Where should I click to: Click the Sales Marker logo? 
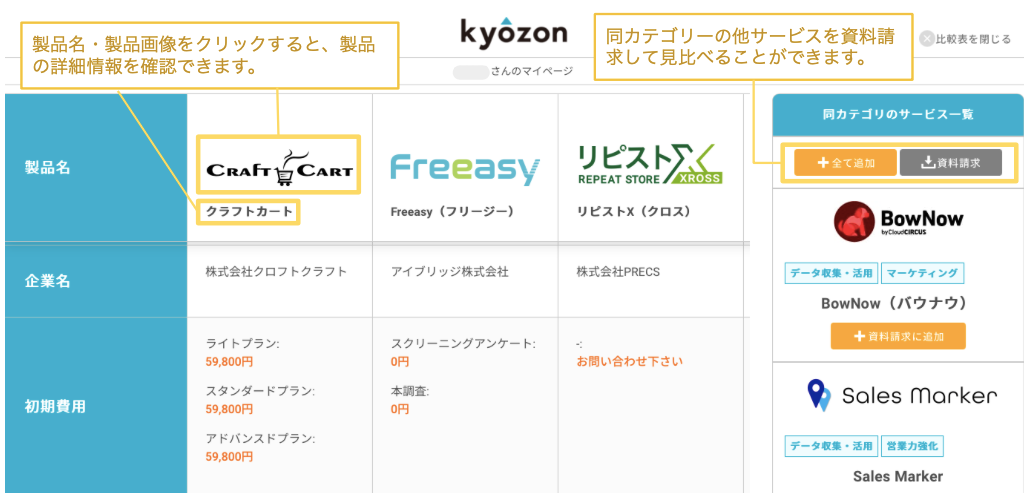(897, 396)
